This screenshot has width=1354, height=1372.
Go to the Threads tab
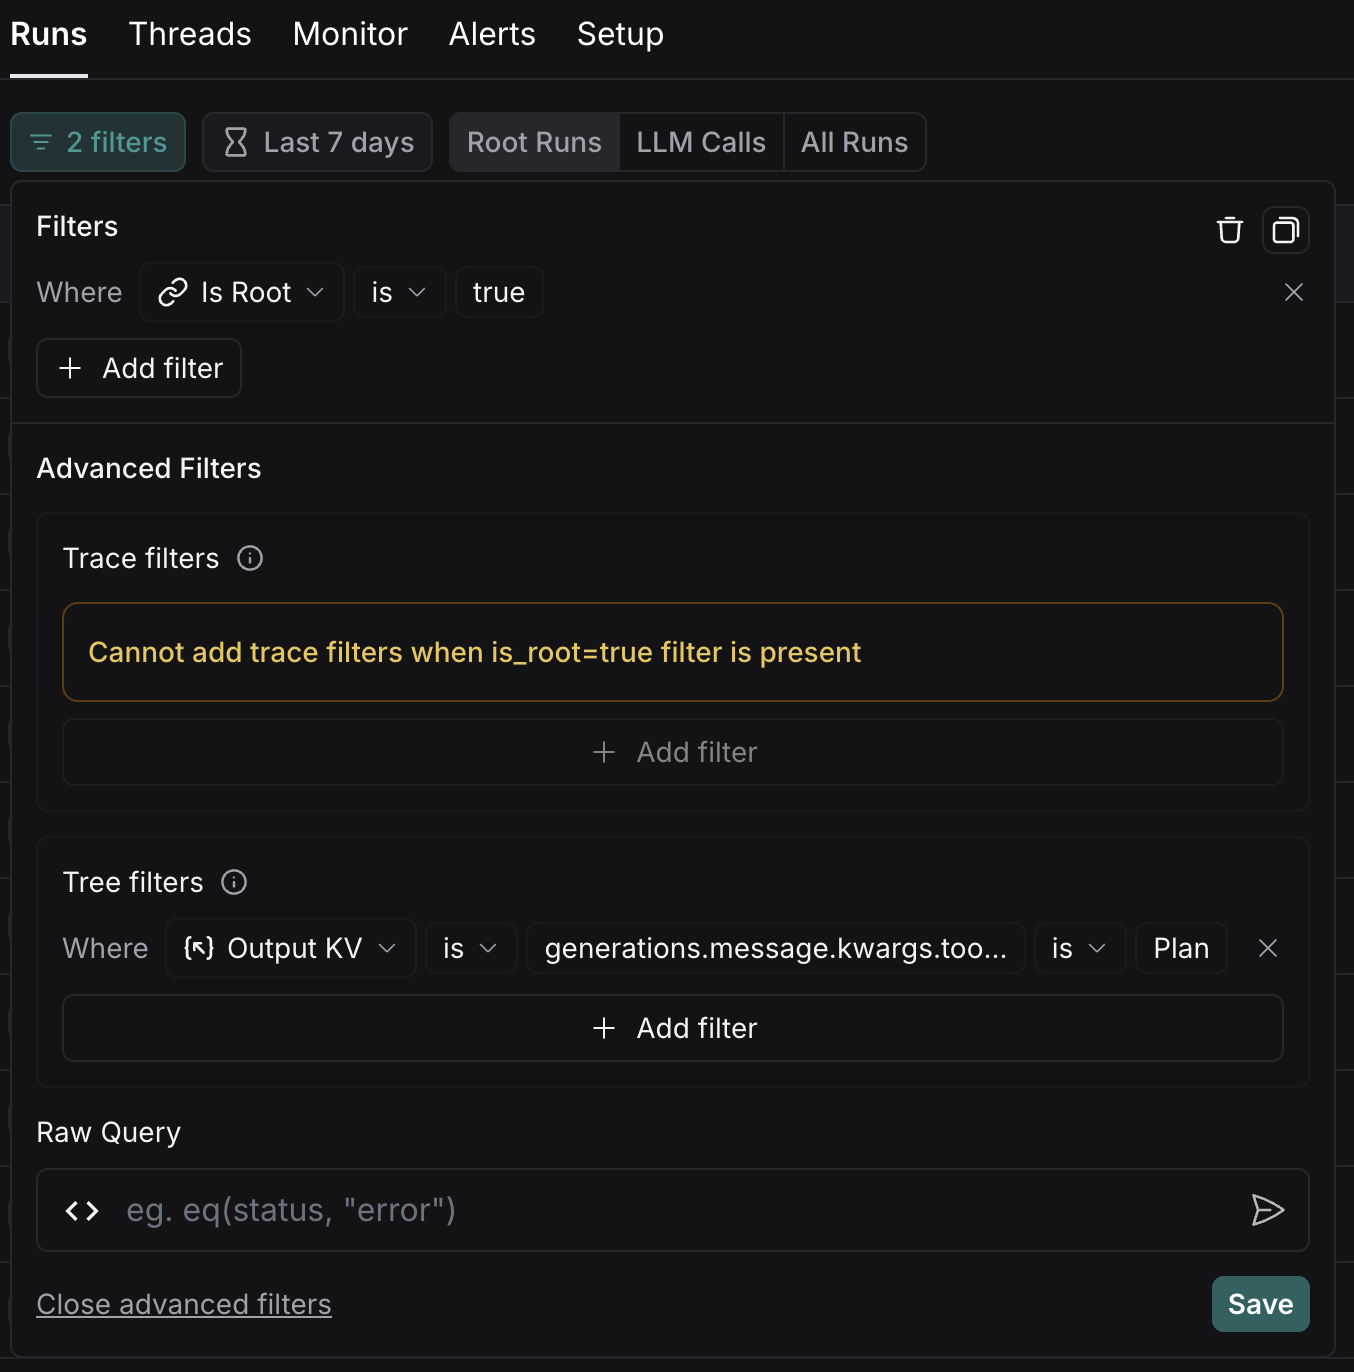pyautogui.click(x=190, y=34)
